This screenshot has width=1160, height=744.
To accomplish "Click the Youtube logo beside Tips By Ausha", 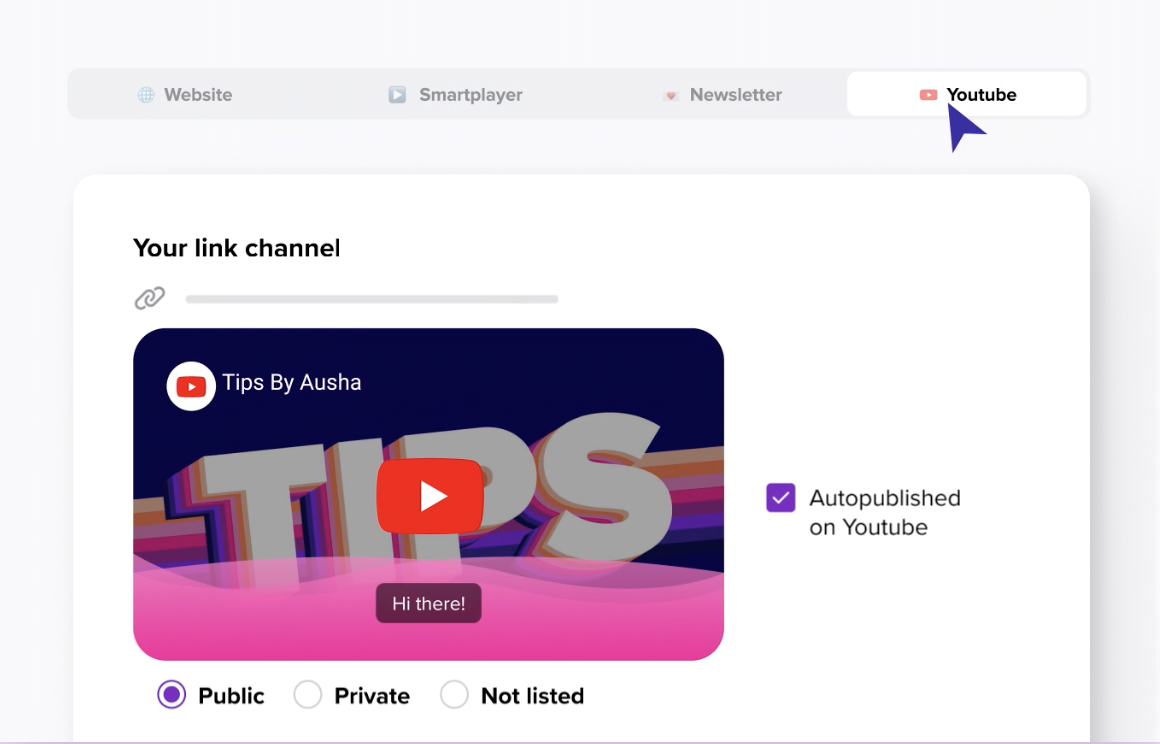I will tap(191, 386).
